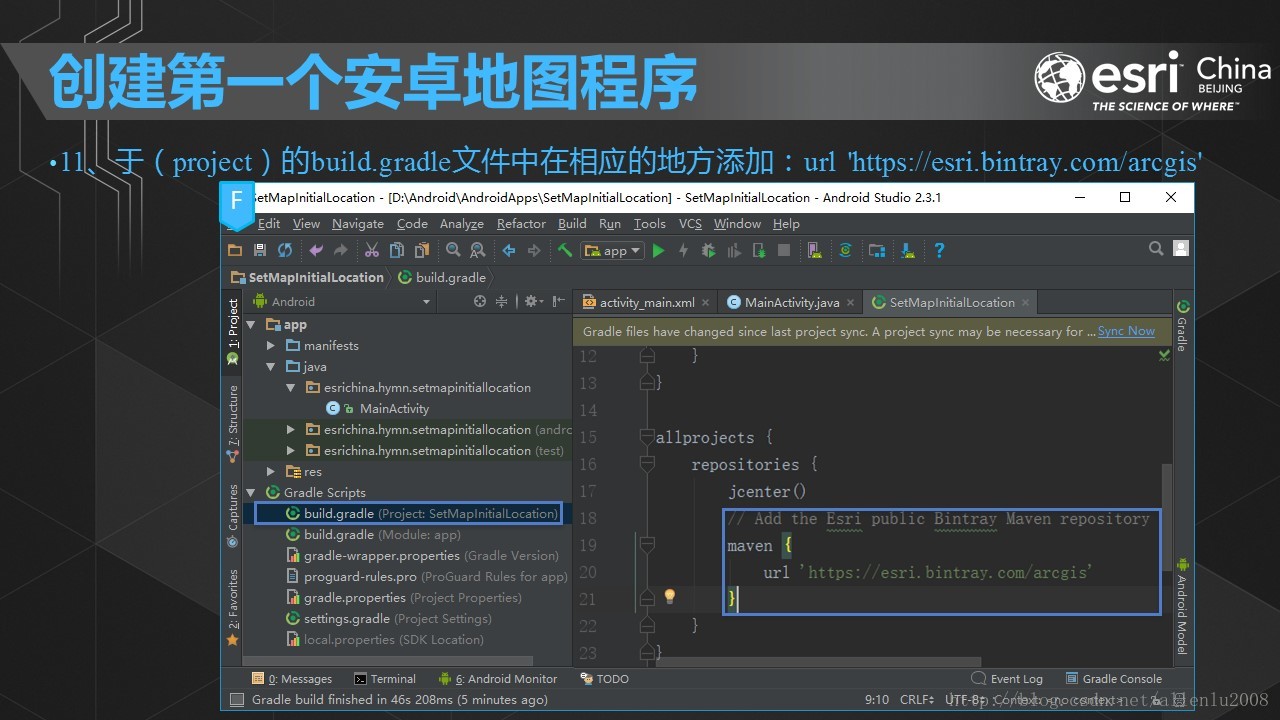Toggle the Captures tool window
The image size is (1280, 720).
pos(233,516)
